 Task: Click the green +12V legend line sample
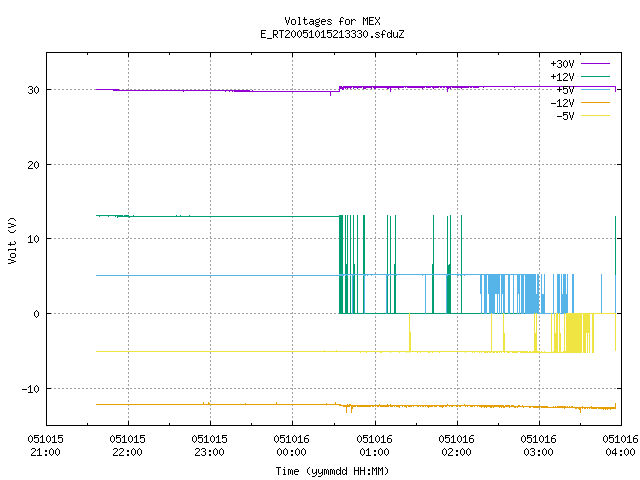pyautogui.click(x=595, y=76)
